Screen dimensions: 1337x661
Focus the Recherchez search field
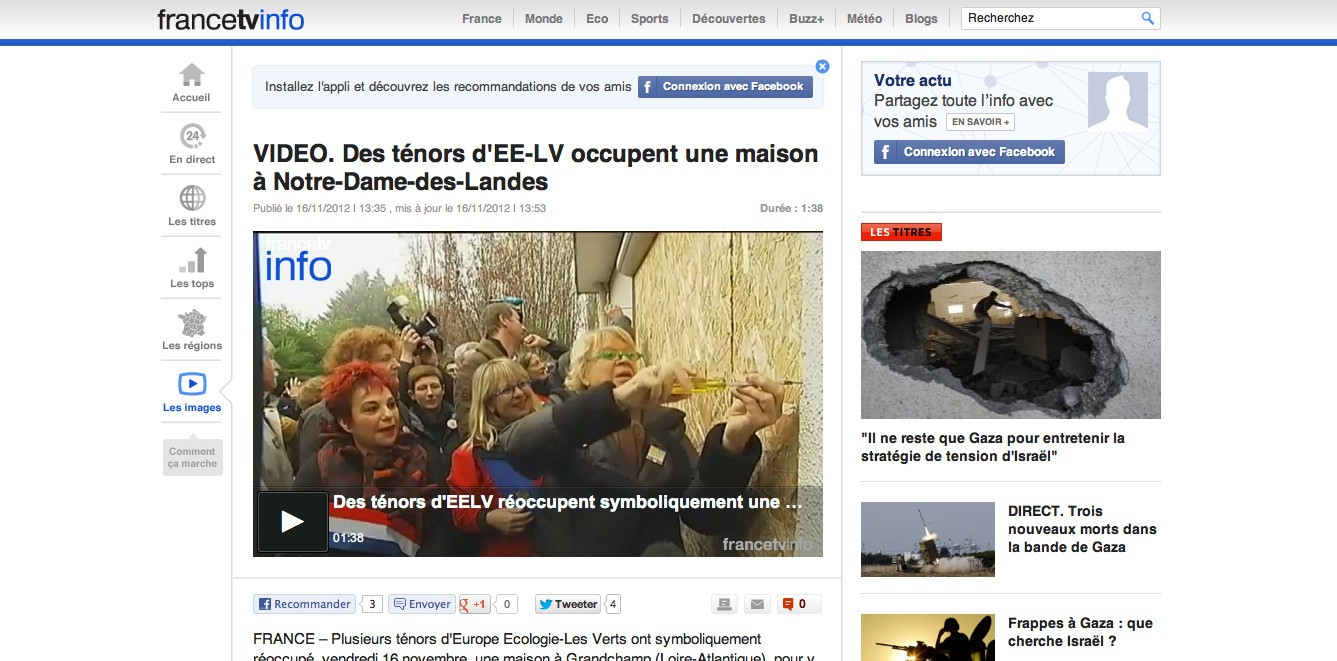coord(1050,18)
